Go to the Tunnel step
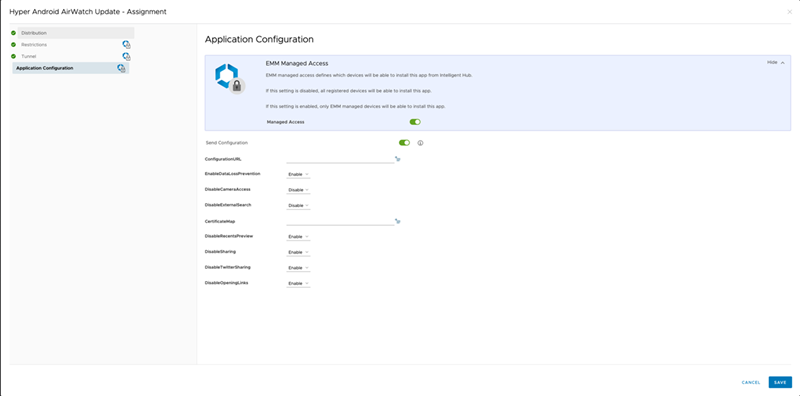The image size is (800, 396). (x=29, y=56)
